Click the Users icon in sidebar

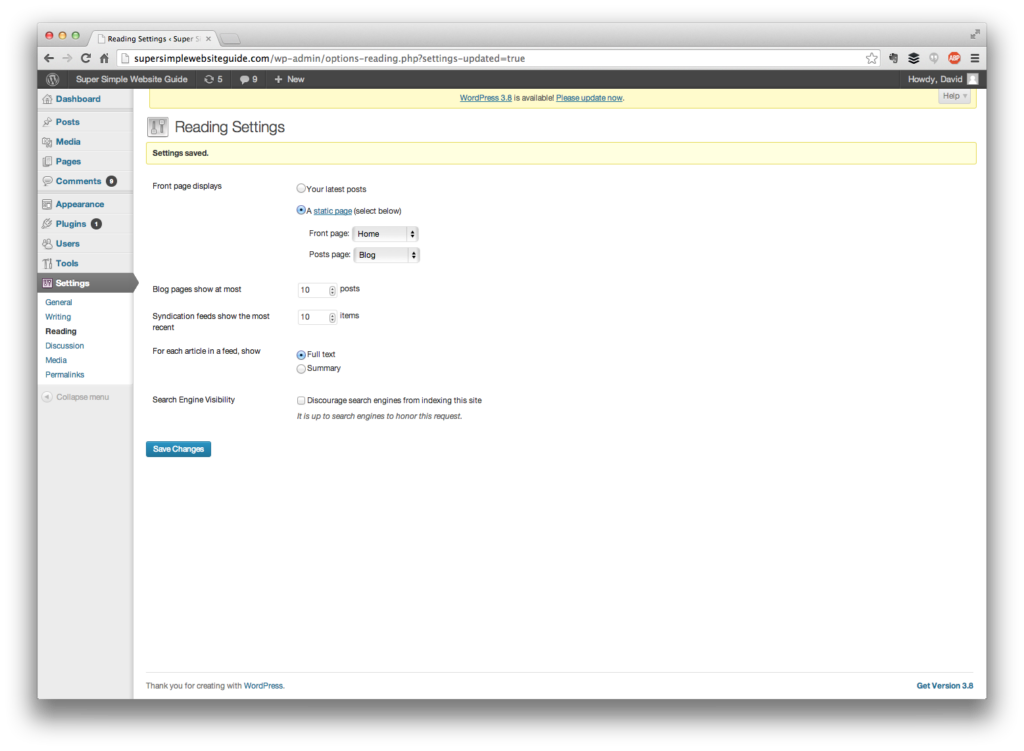pos(47,244)
